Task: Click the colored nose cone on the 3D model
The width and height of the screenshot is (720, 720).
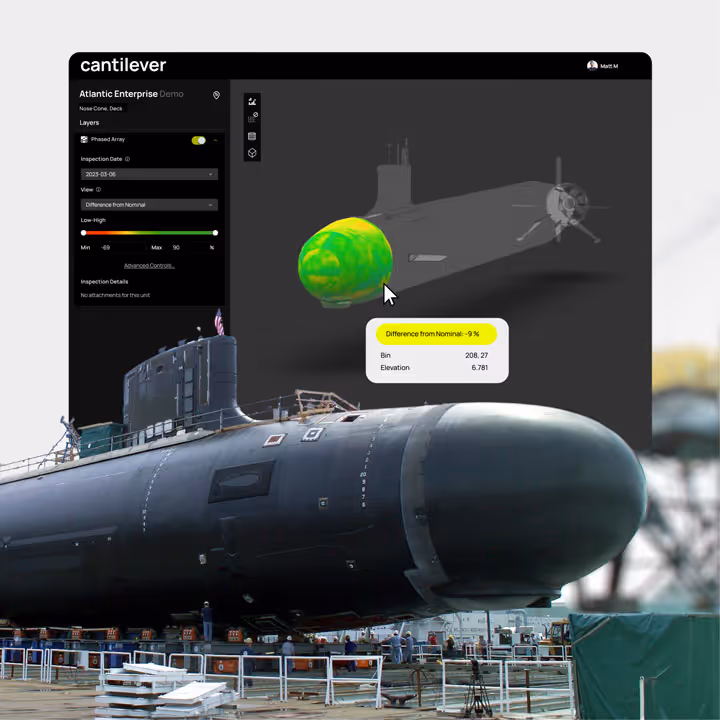Action: 345,259
